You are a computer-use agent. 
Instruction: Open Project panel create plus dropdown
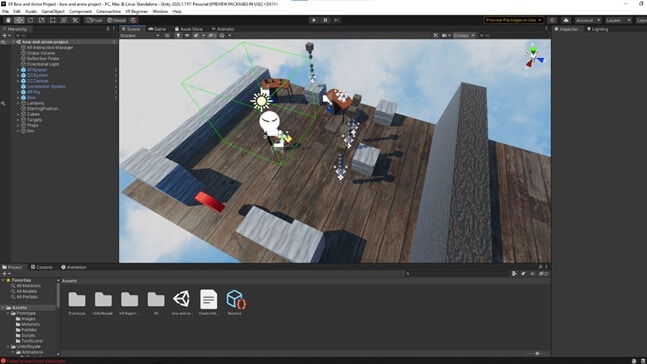[x=6, y=274]
